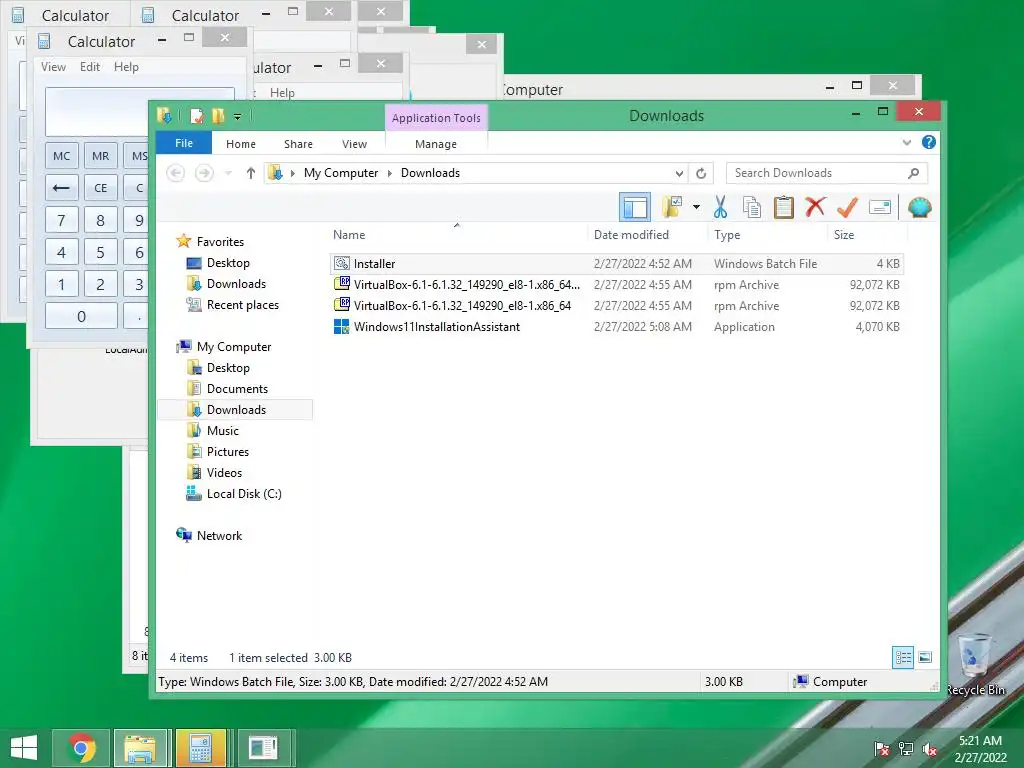Select My Computer in navigation pane
1024x768 pixels.
(234, 347)
